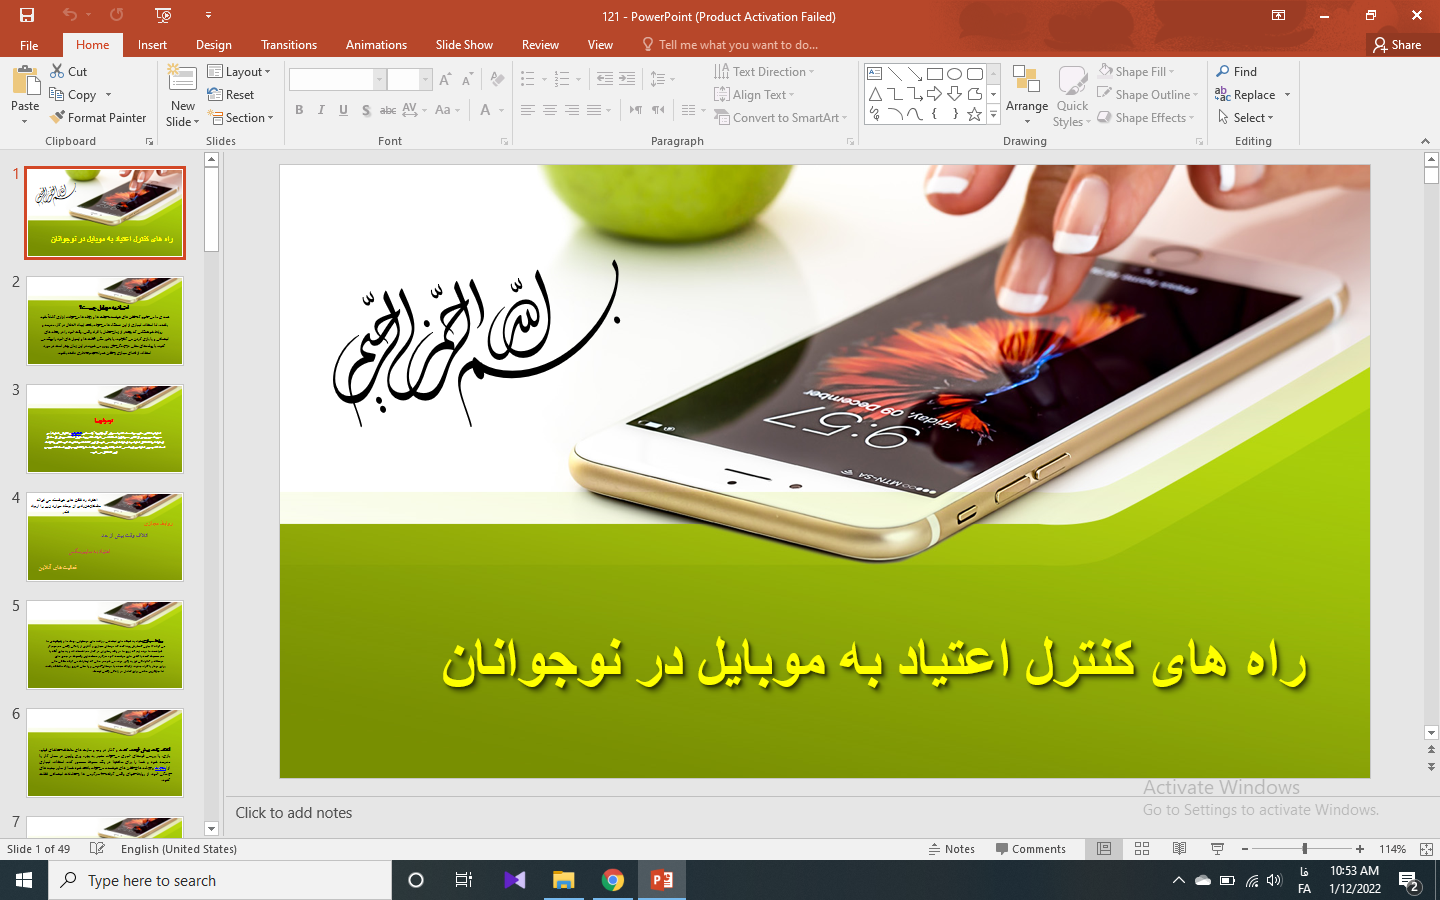The image size is (1440, 900).
Task: Open Reading View from status bar
Action: [1180, 849]
